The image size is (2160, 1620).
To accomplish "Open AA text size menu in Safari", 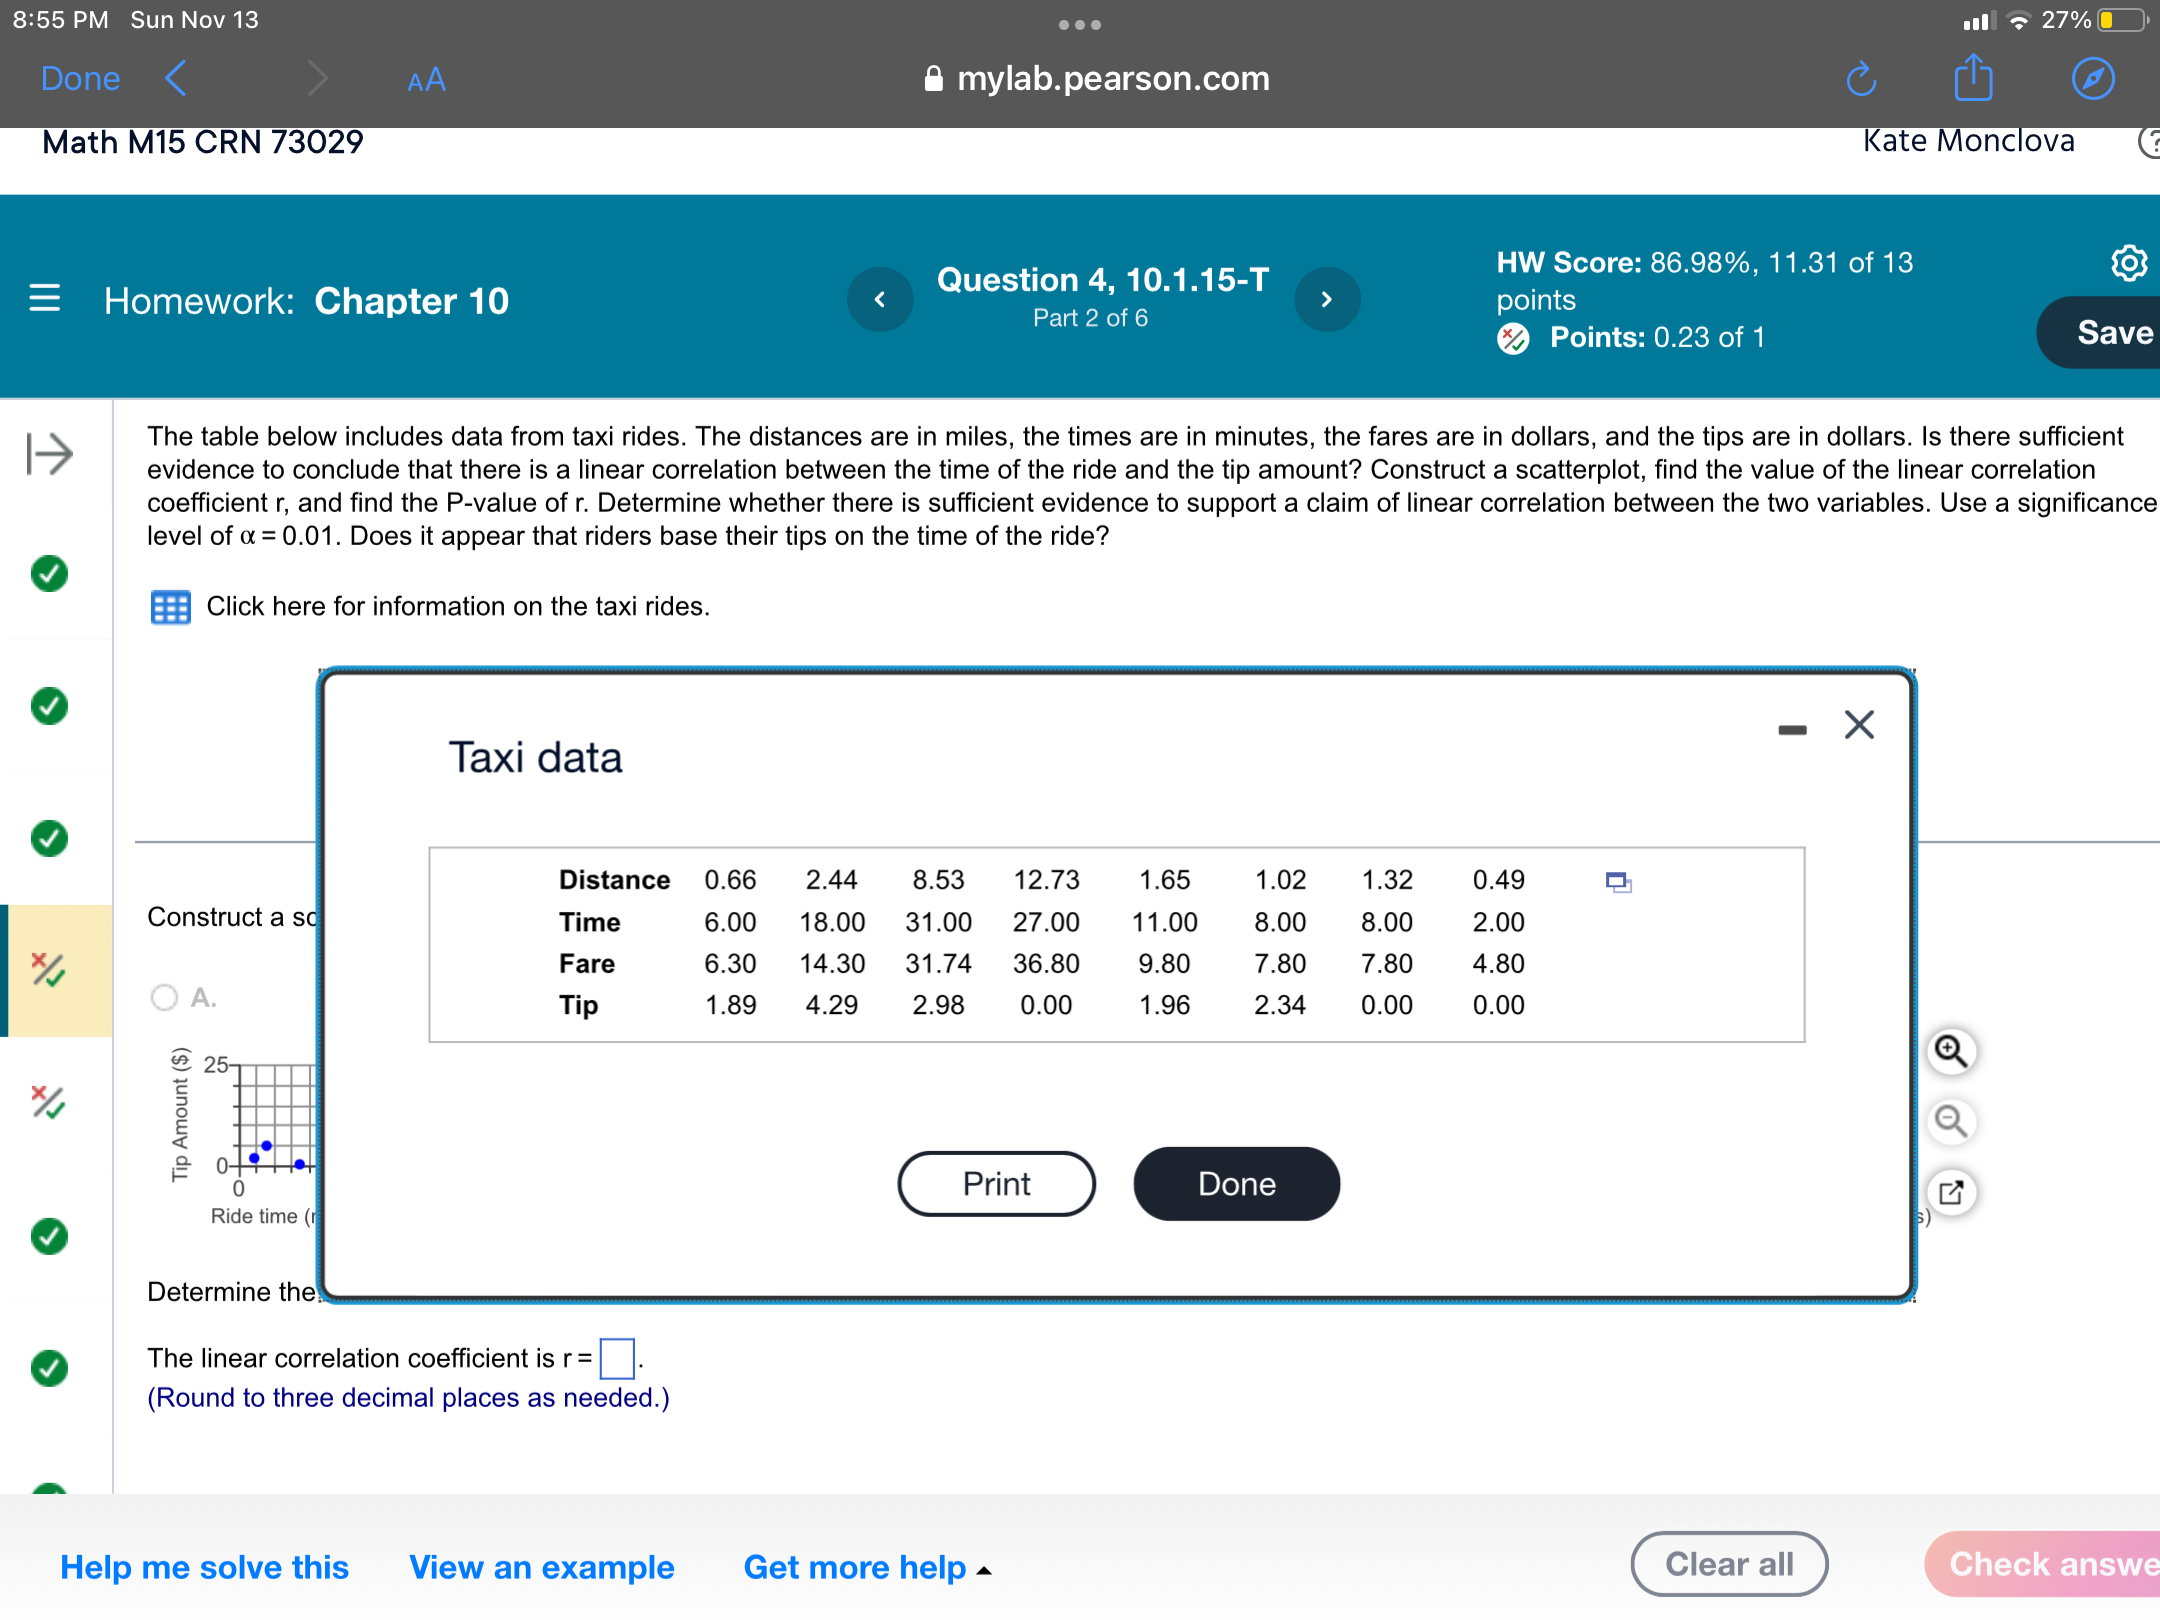I will [x=424, y=79].
